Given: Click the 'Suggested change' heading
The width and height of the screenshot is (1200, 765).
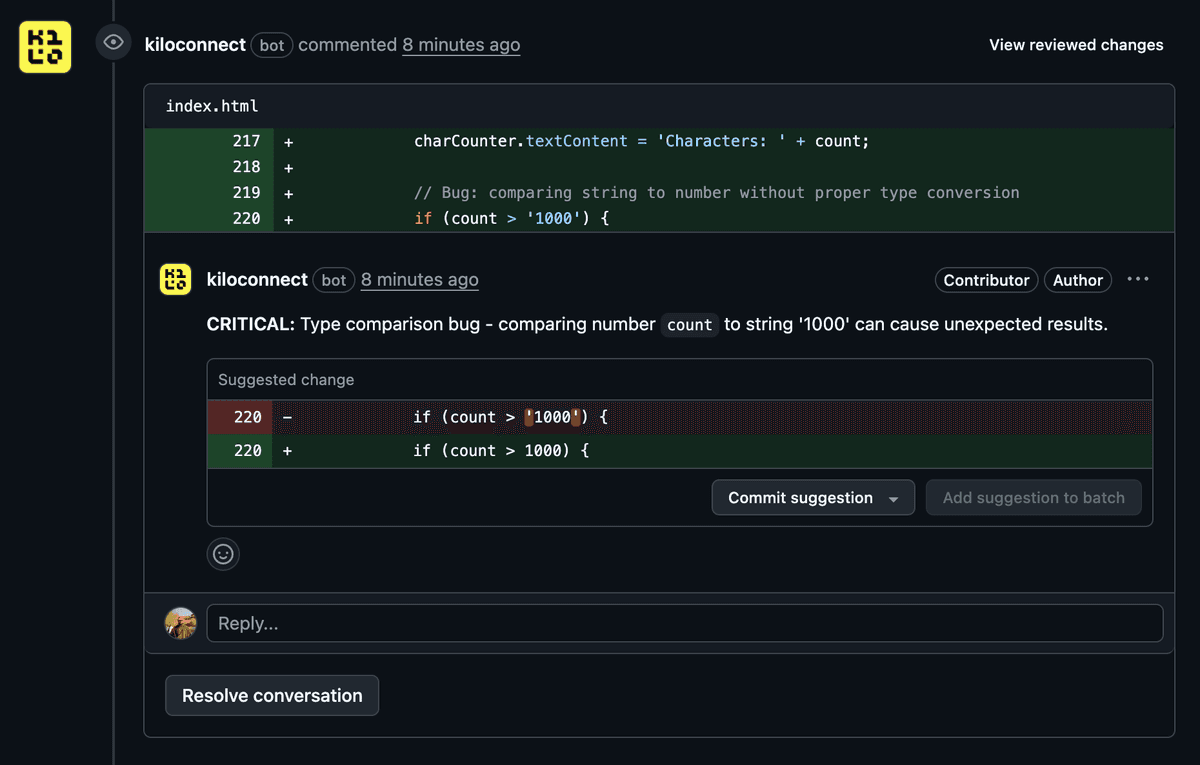Looking at the screenshot, I should tap(286, 380).
